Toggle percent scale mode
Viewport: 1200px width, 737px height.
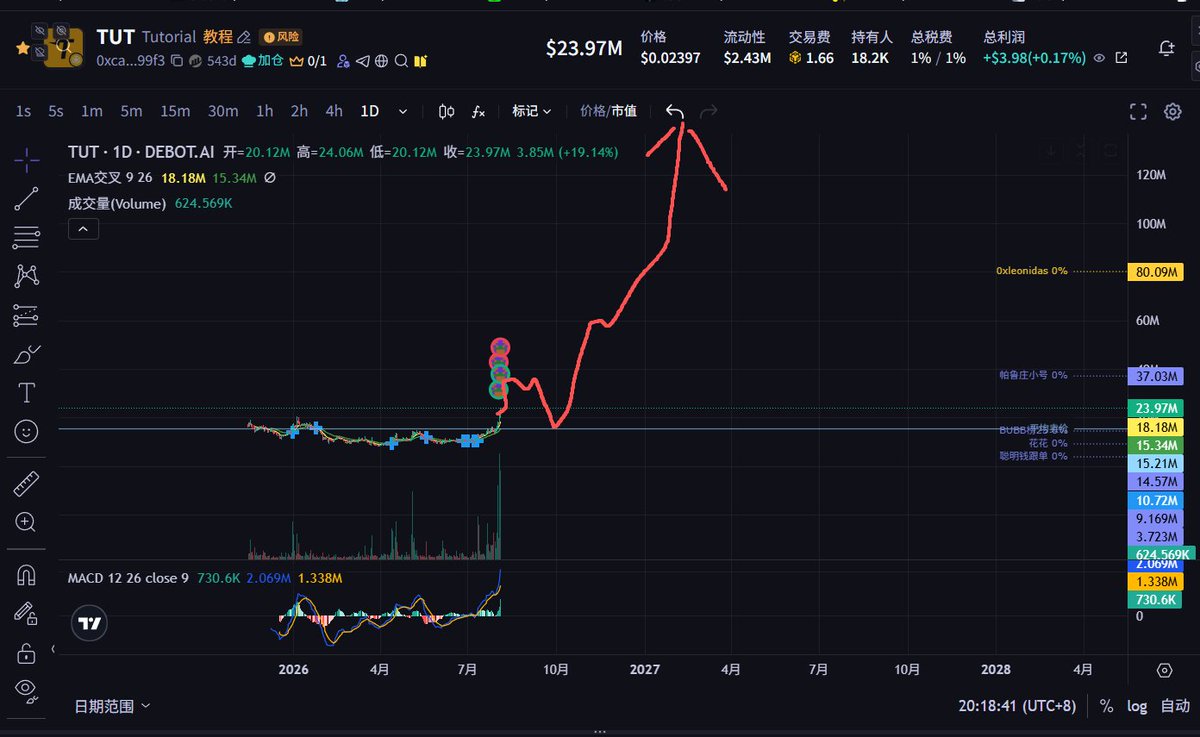(x=1106, y=706)
